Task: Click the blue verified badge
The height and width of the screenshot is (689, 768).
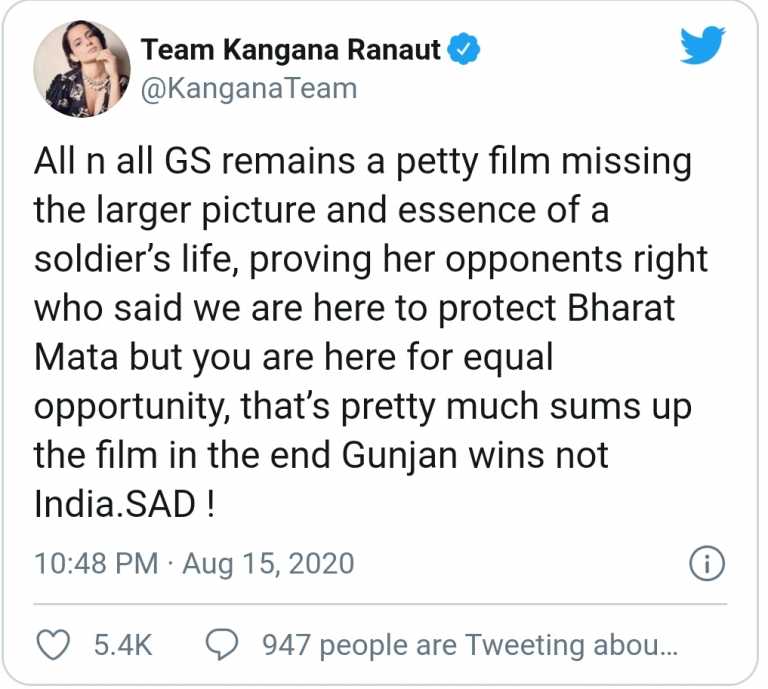Action: pyautogui.click(x=464, y=49)
